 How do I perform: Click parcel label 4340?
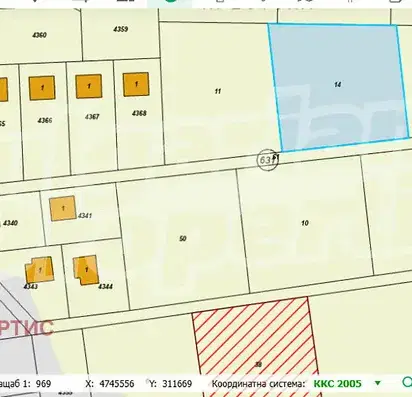(10, 223)
